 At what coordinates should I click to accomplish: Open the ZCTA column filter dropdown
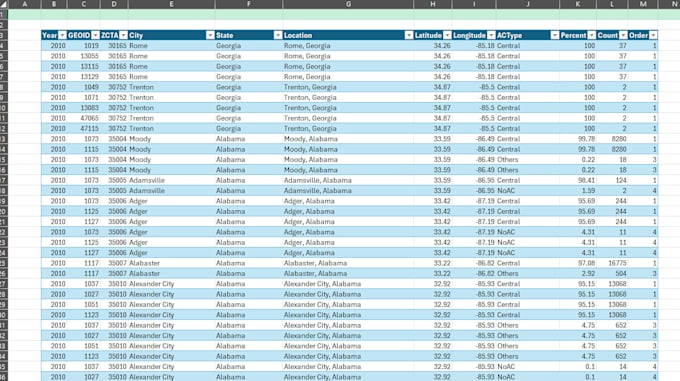[124, 36]
